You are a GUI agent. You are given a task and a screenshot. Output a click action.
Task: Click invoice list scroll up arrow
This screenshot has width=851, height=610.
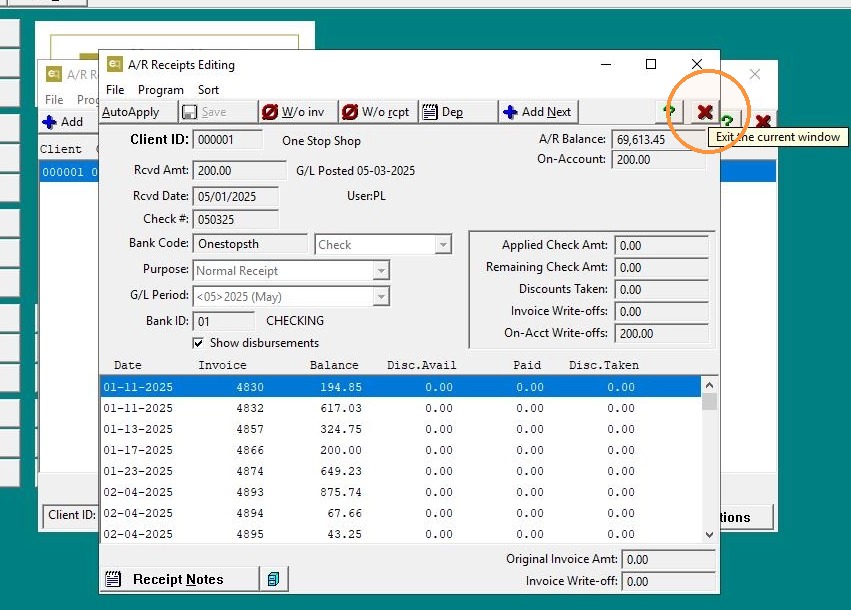pos(709,385)
